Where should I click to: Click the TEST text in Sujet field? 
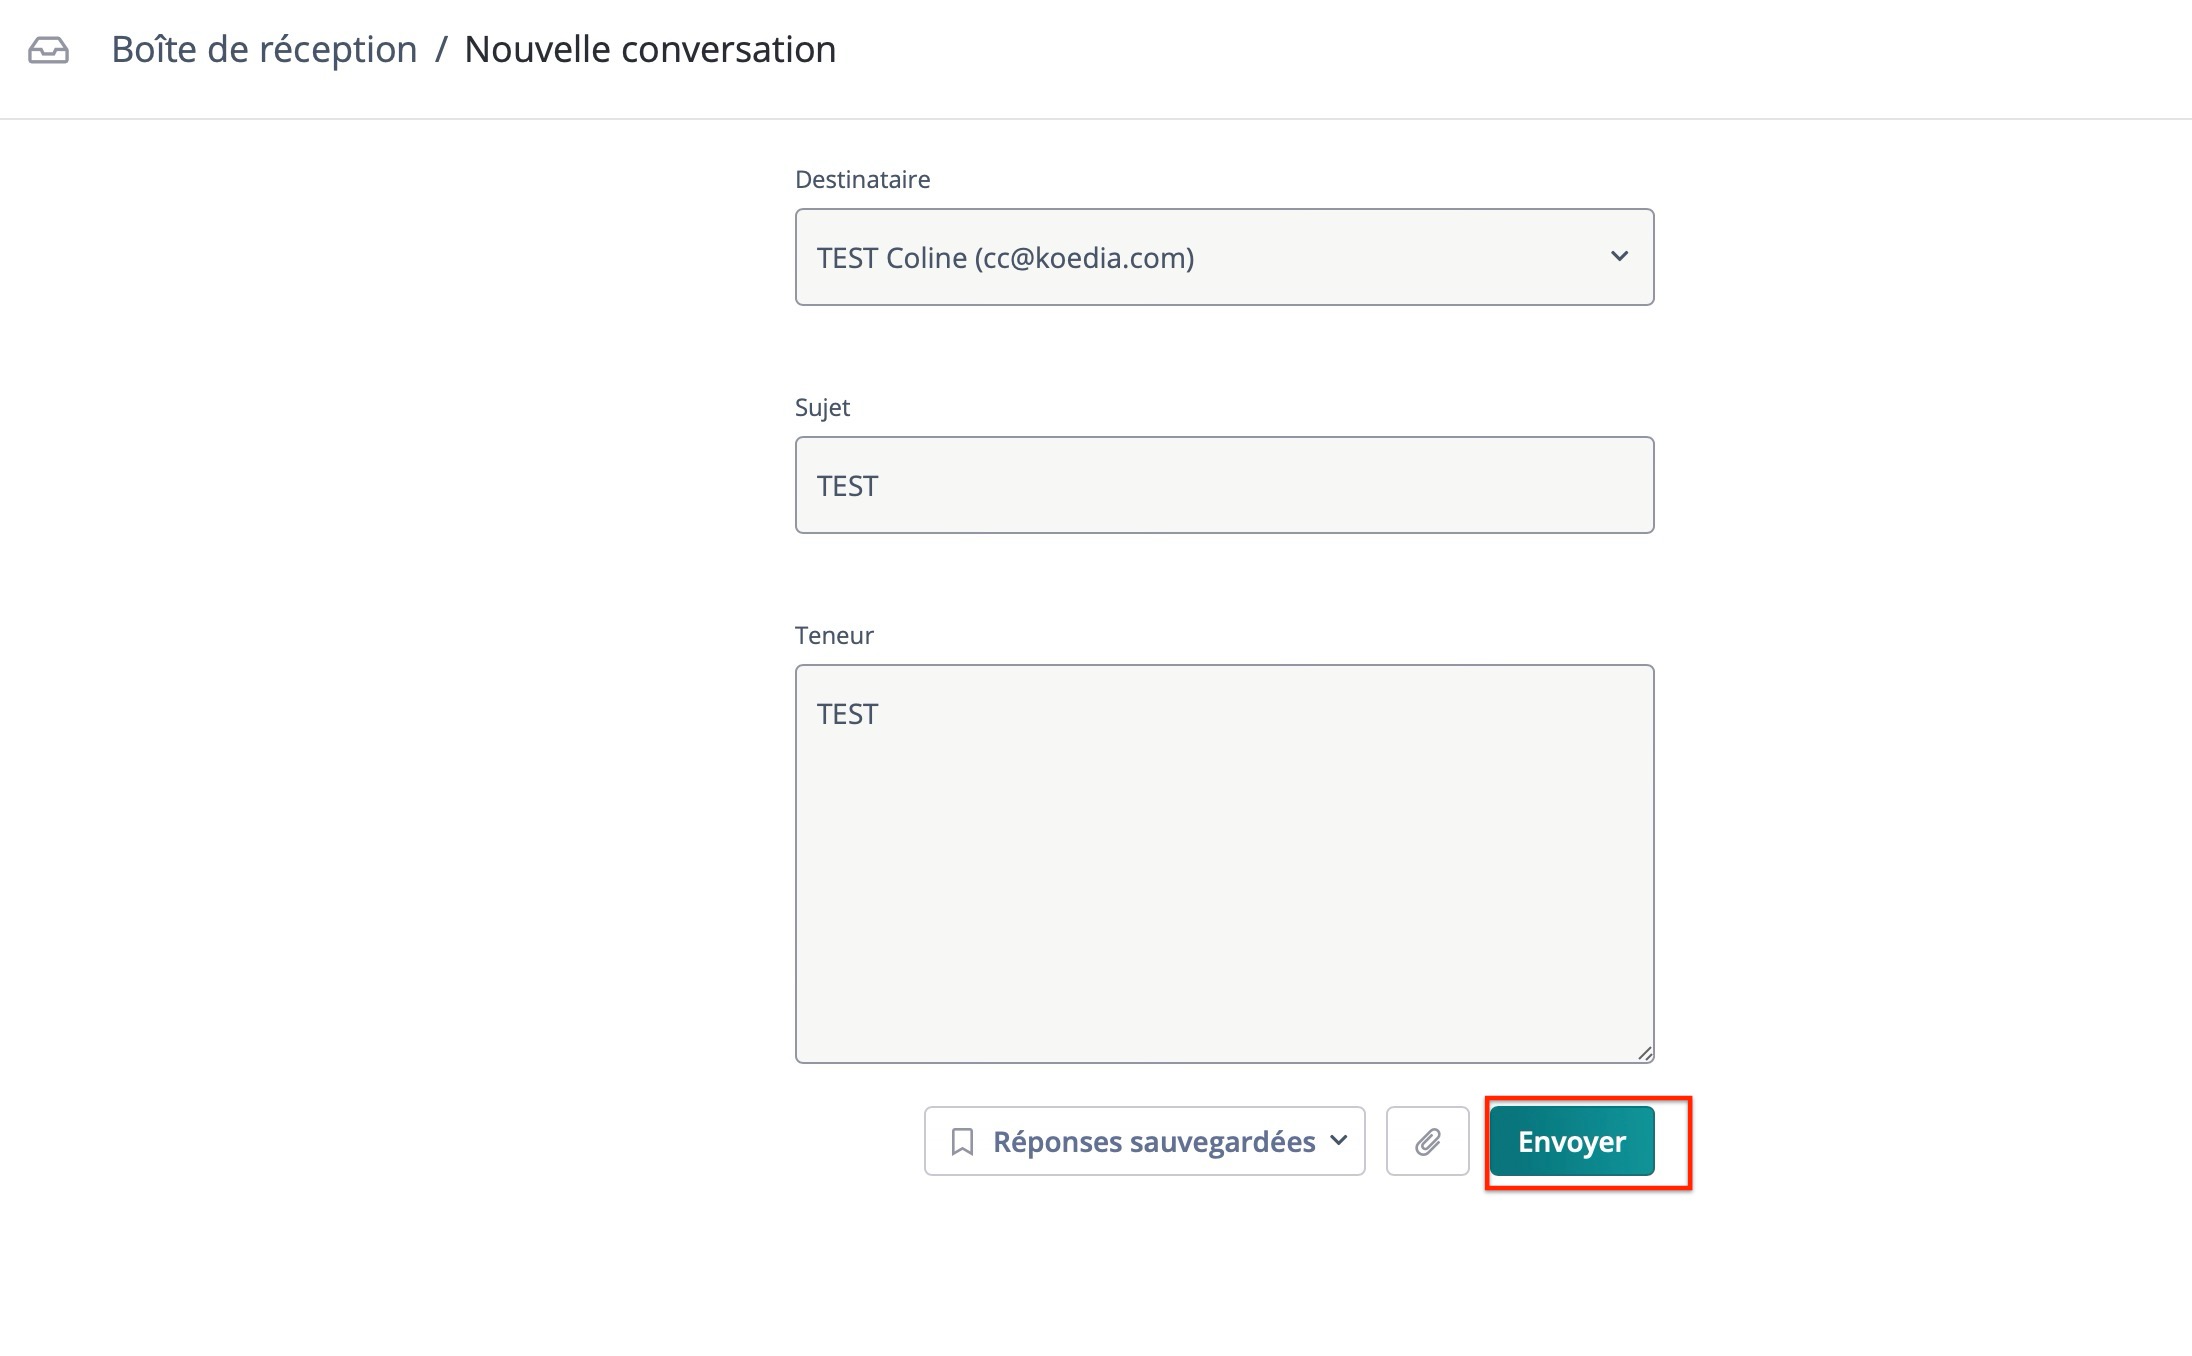pos(847,486)
